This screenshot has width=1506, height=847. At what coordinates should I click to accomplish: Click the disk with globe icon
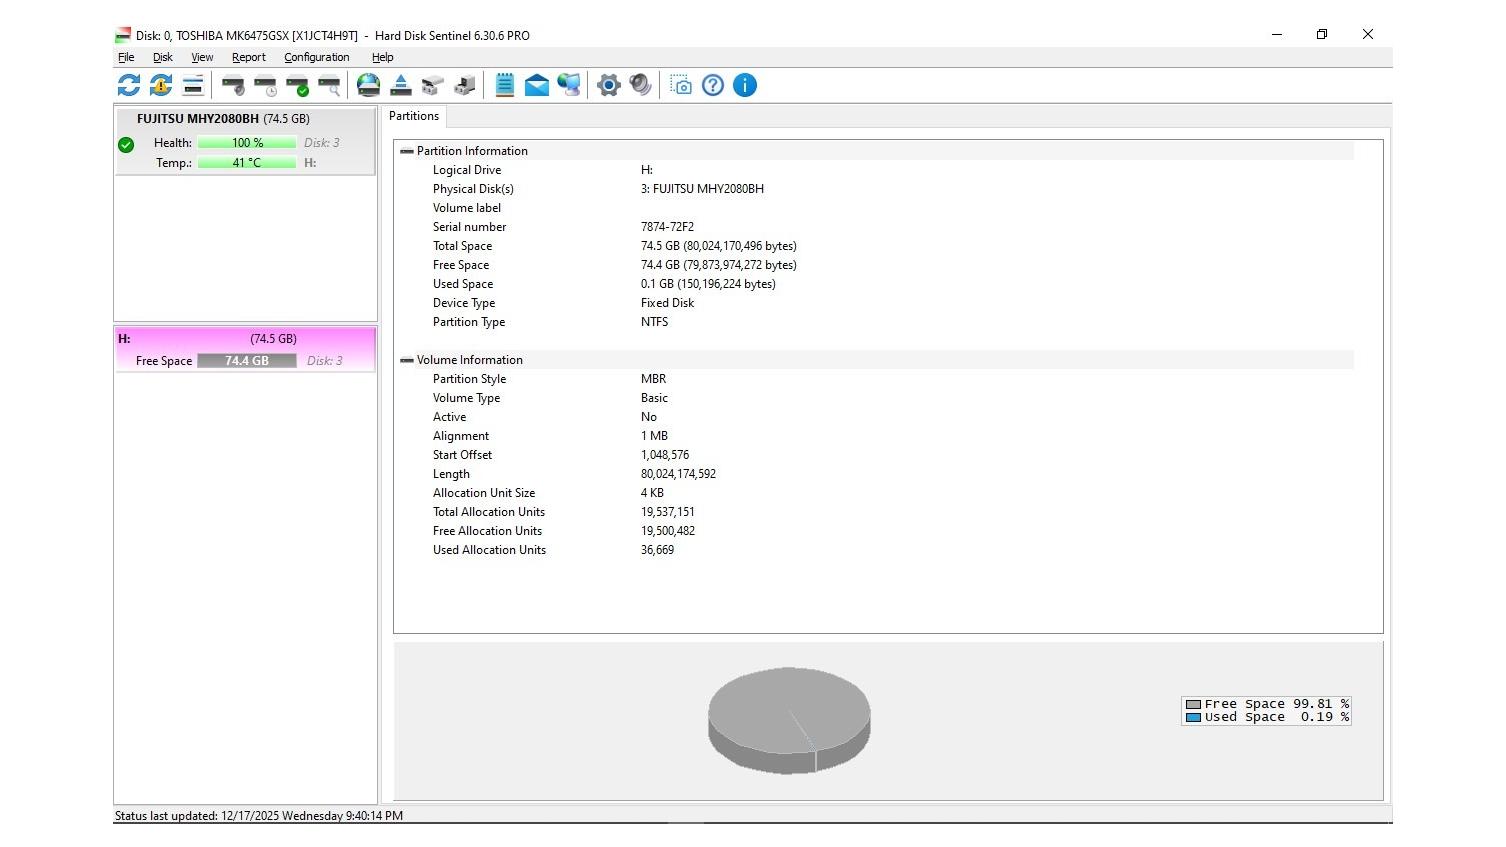[x=369, y=85]
